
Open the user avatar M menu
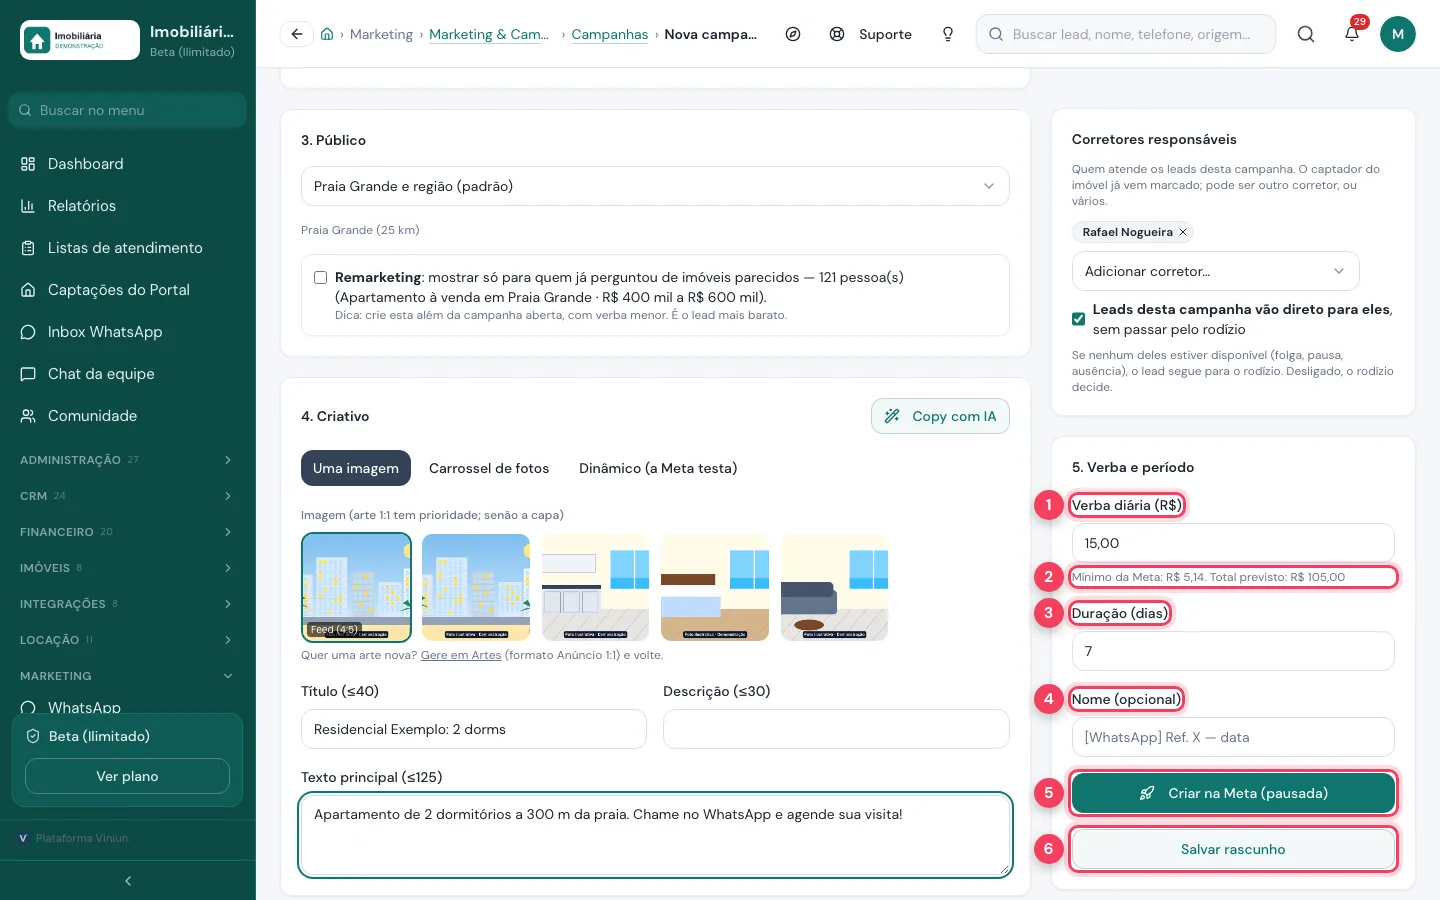[x=1398, y=34]
